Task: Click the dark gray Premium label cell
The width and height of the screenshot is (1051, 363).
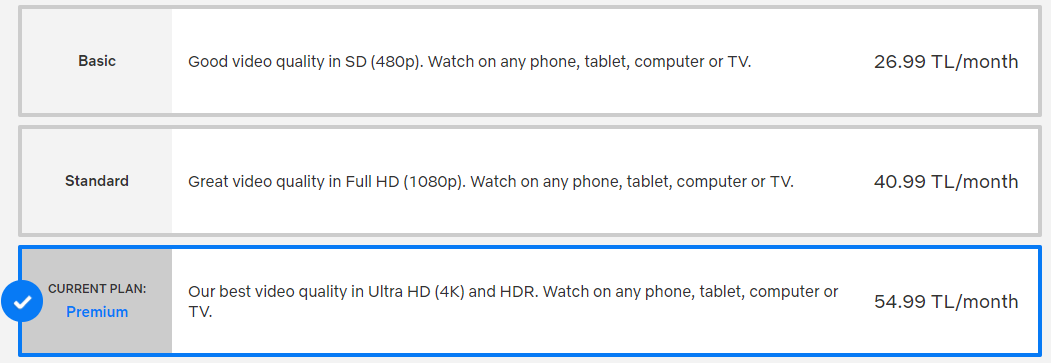Action: (97, 301)
